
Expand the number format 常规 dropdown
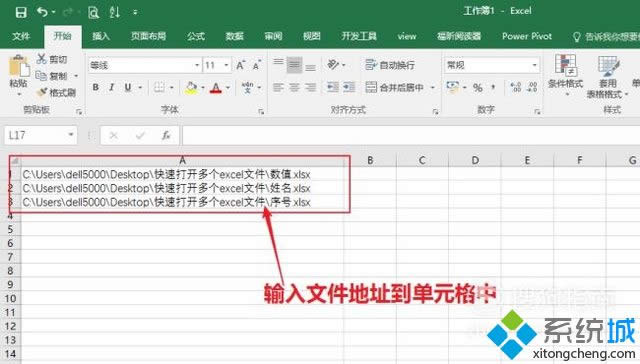[x=534, y=65]
